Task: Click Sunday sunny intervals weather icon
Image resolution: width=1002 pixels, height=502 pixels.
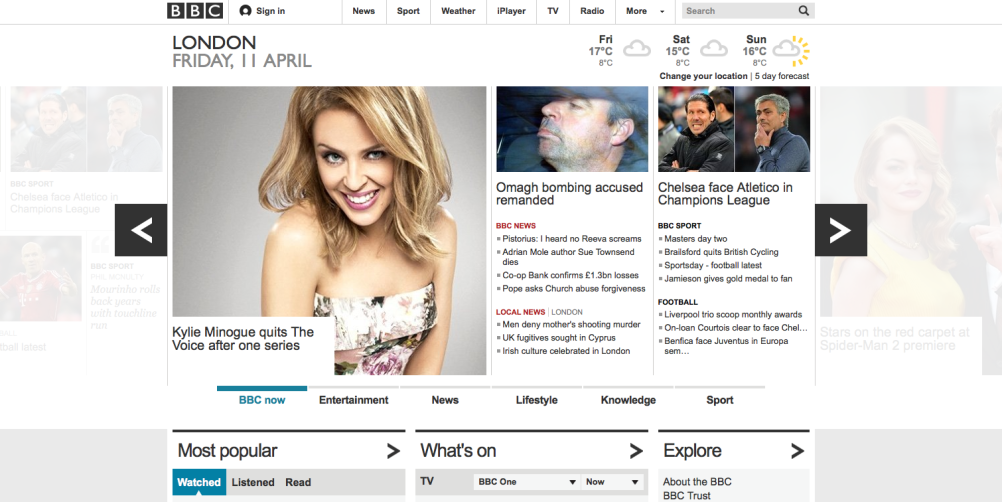Action: click(x=791, y=51)
